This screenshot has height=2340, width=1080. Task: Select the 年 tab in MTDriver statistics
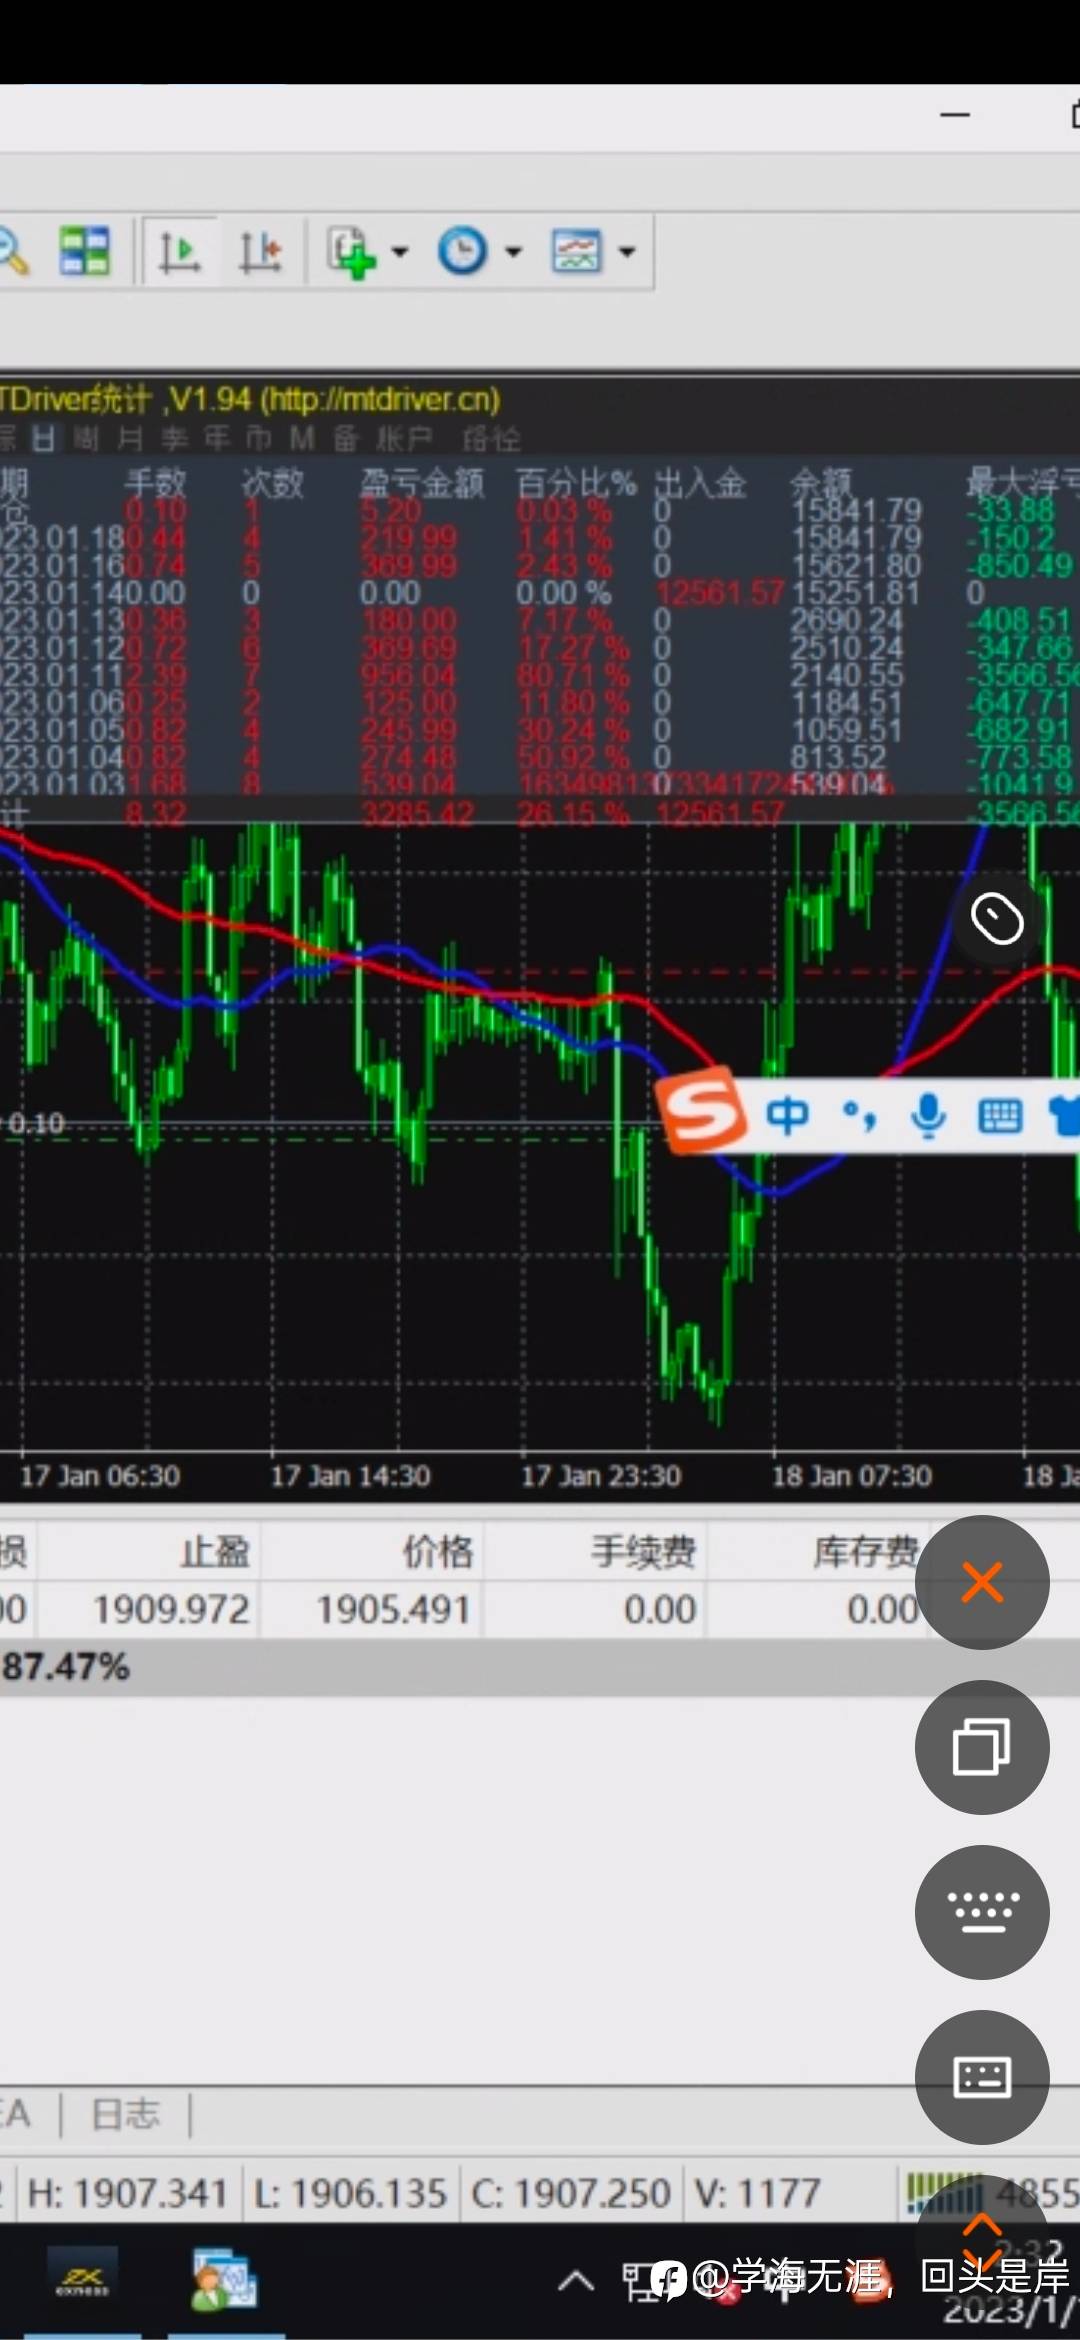tap(217, 438)
